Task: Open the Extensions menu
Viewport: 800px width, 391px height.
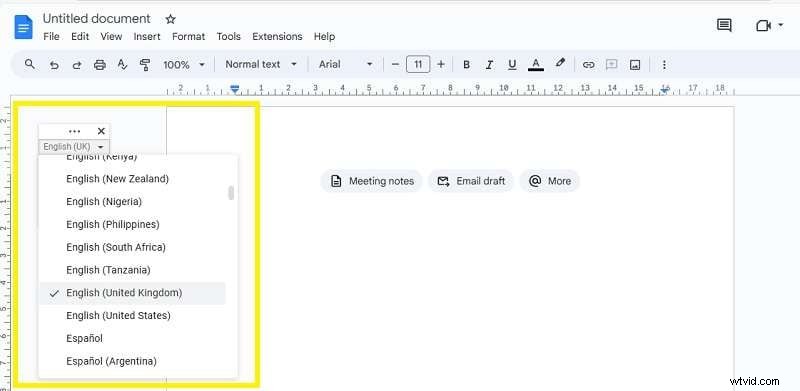Action: tap(277, 36)
